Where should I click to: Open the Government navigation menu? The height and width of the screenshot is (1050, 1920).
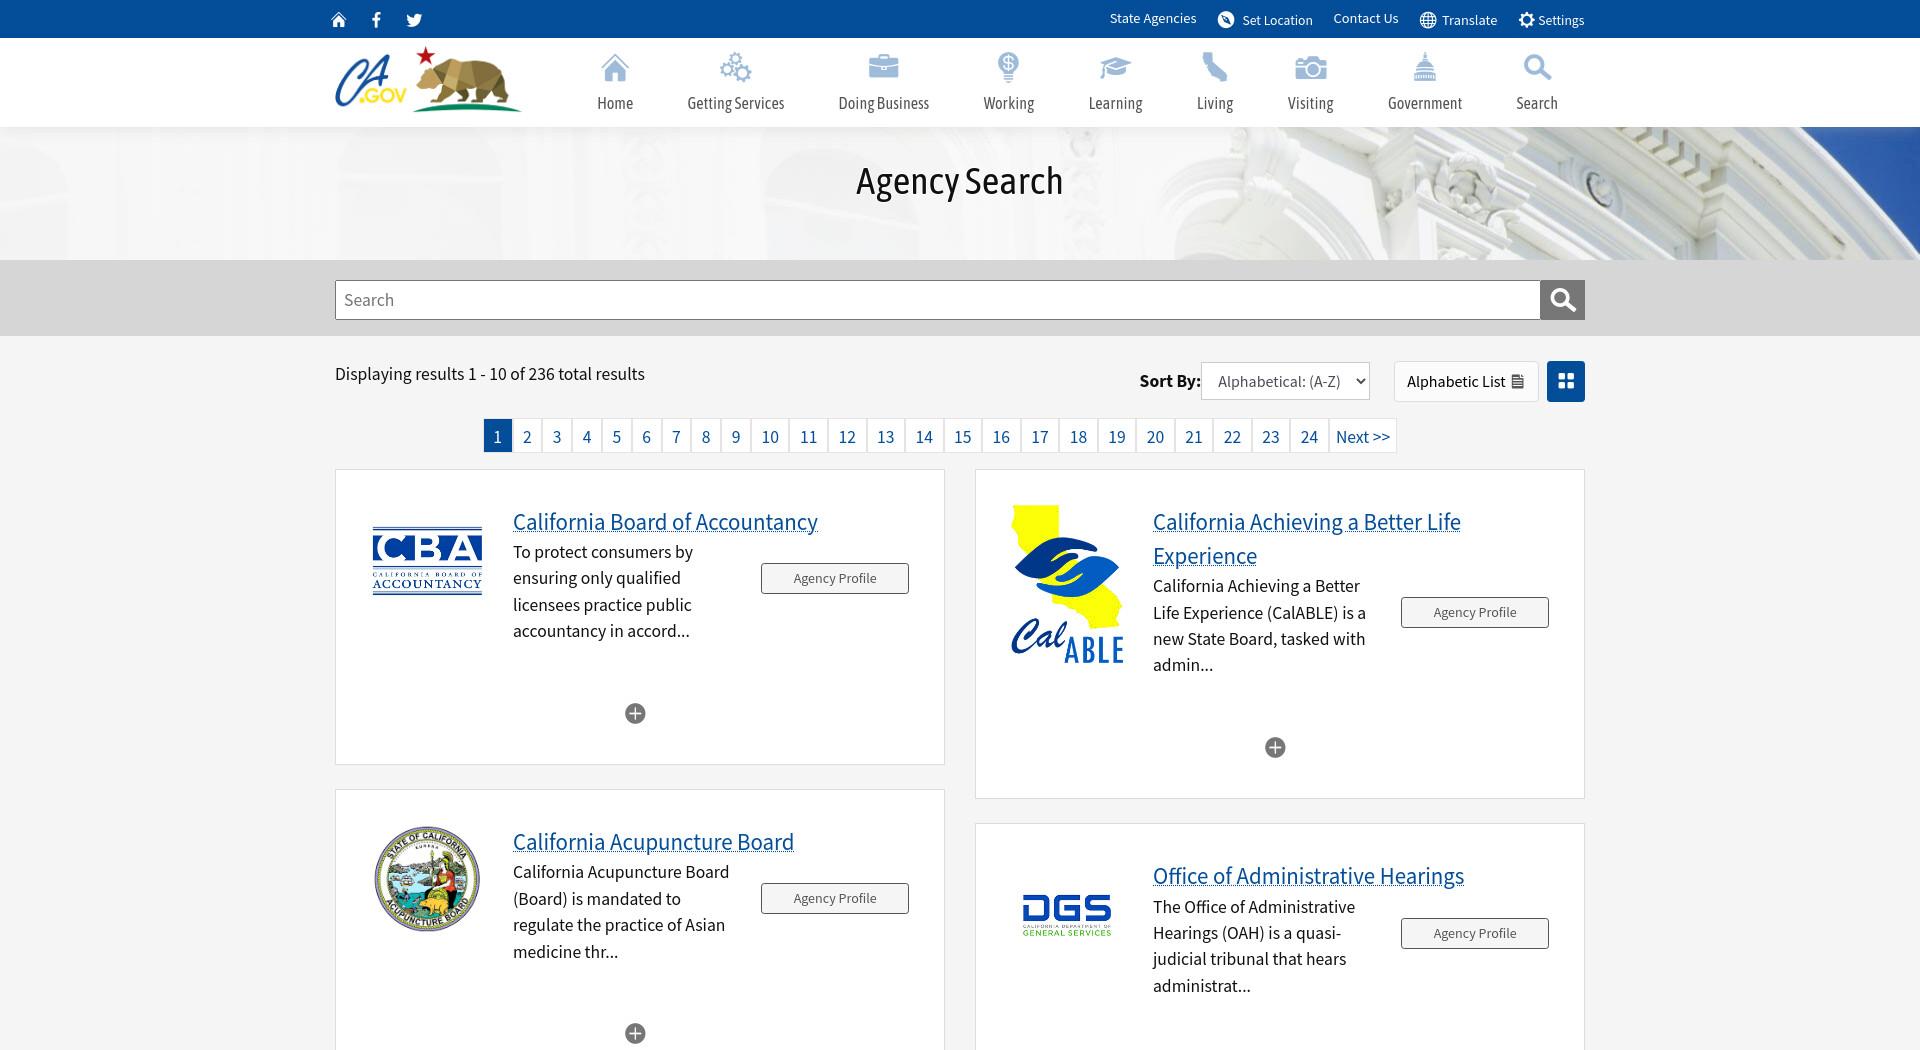tap(1425, 82)
